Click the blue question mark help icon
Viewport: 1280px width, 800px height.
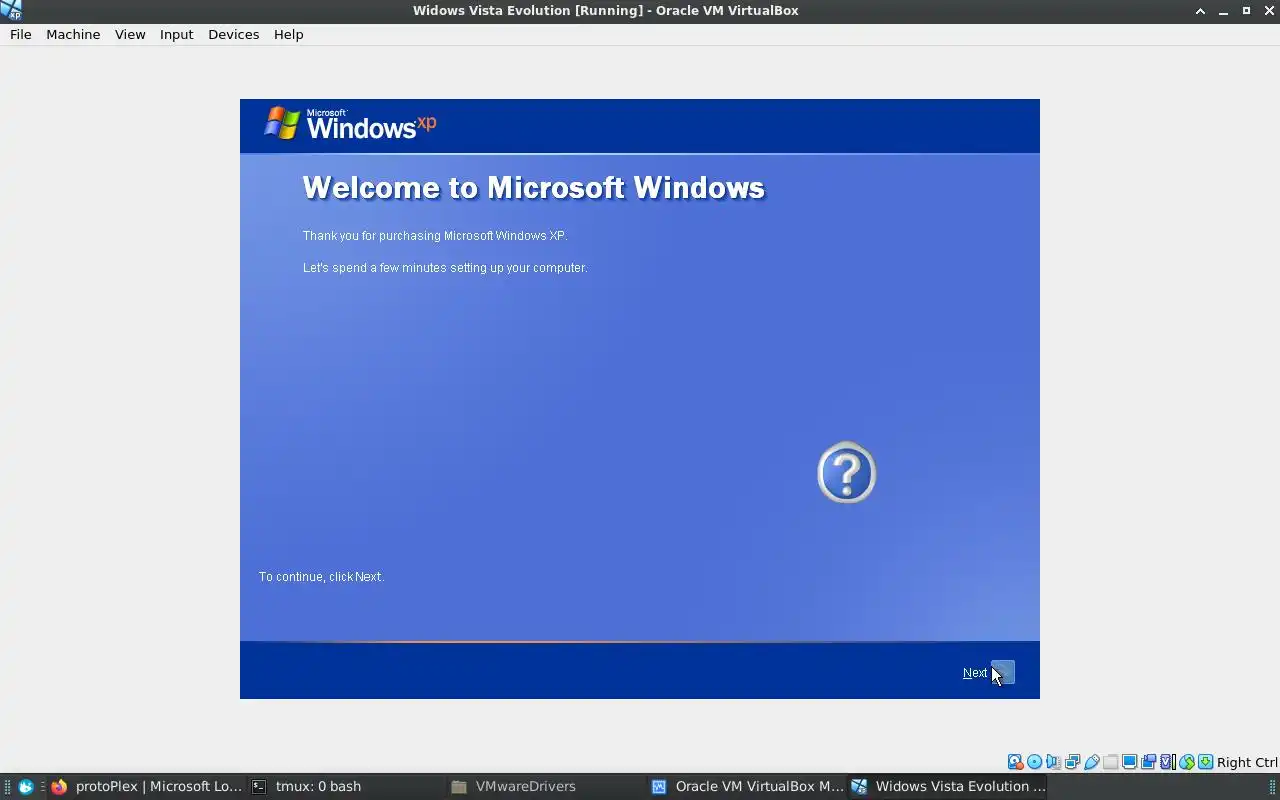(x=846, y=472)
